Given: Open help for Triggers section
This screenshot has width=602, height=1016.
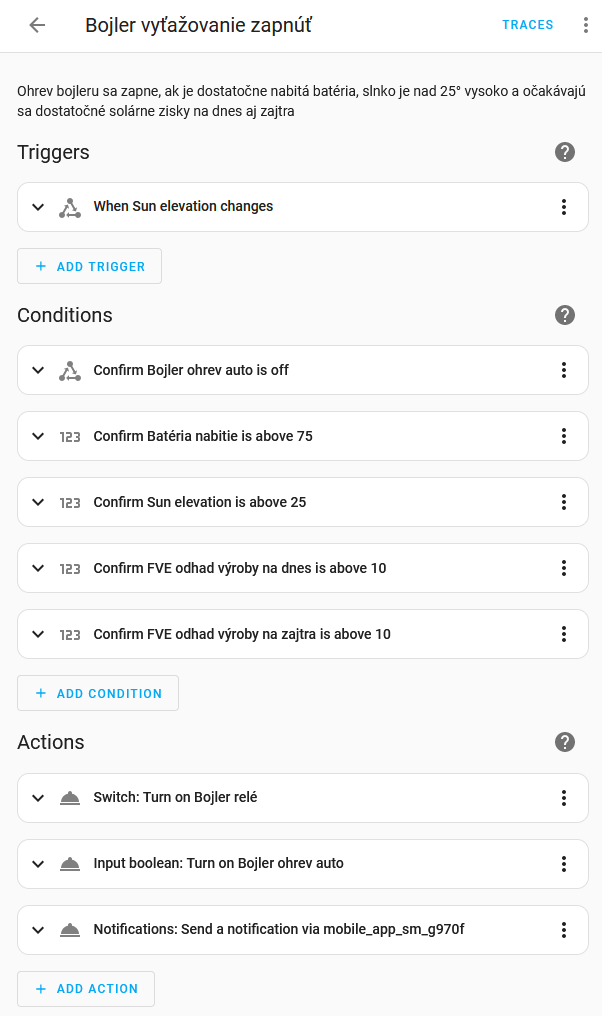Looking at the screenshot, I should pyautogui.click(x=565, y=152).
